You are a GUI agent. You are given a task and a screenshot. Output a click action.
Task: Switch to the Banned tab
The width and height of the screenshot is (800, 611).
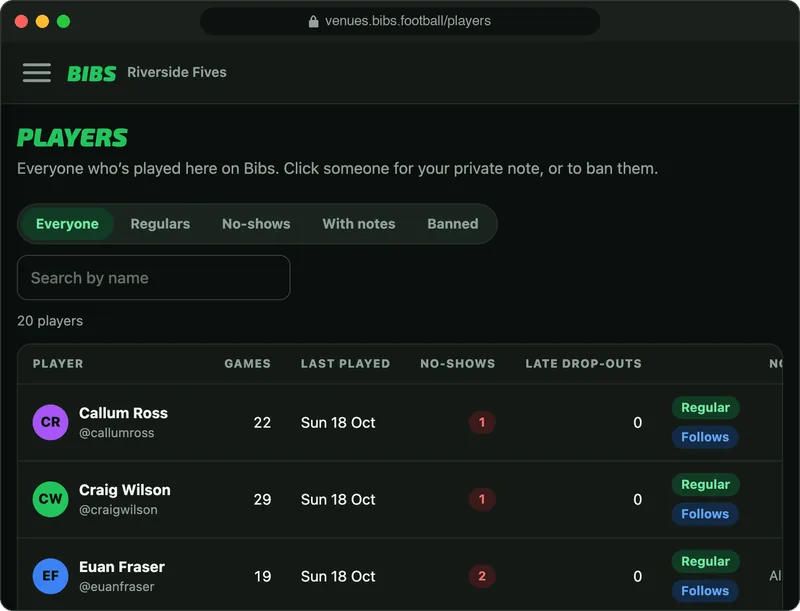pyautogui.click(x=453, y=224)
